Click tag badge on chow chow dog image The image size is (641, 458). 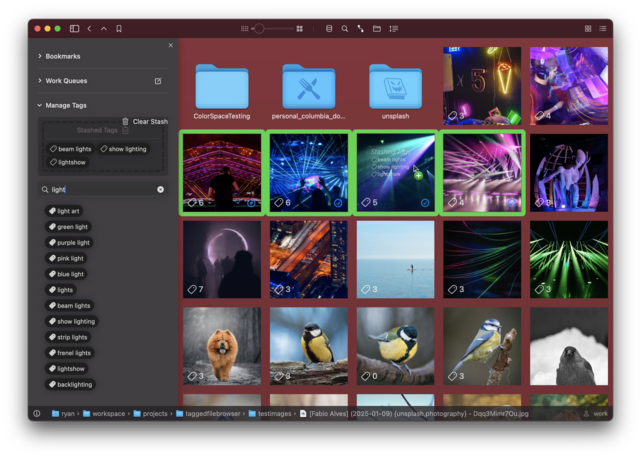pyautogui.click(x=195, y=376)
